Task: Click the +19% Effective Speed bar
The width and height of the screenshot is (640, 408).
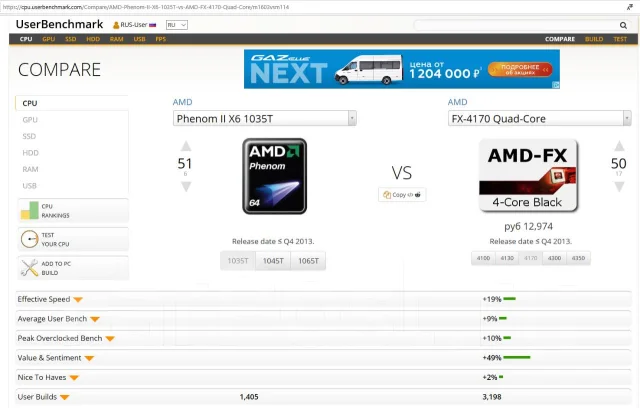Action: (x=509, y=299)
